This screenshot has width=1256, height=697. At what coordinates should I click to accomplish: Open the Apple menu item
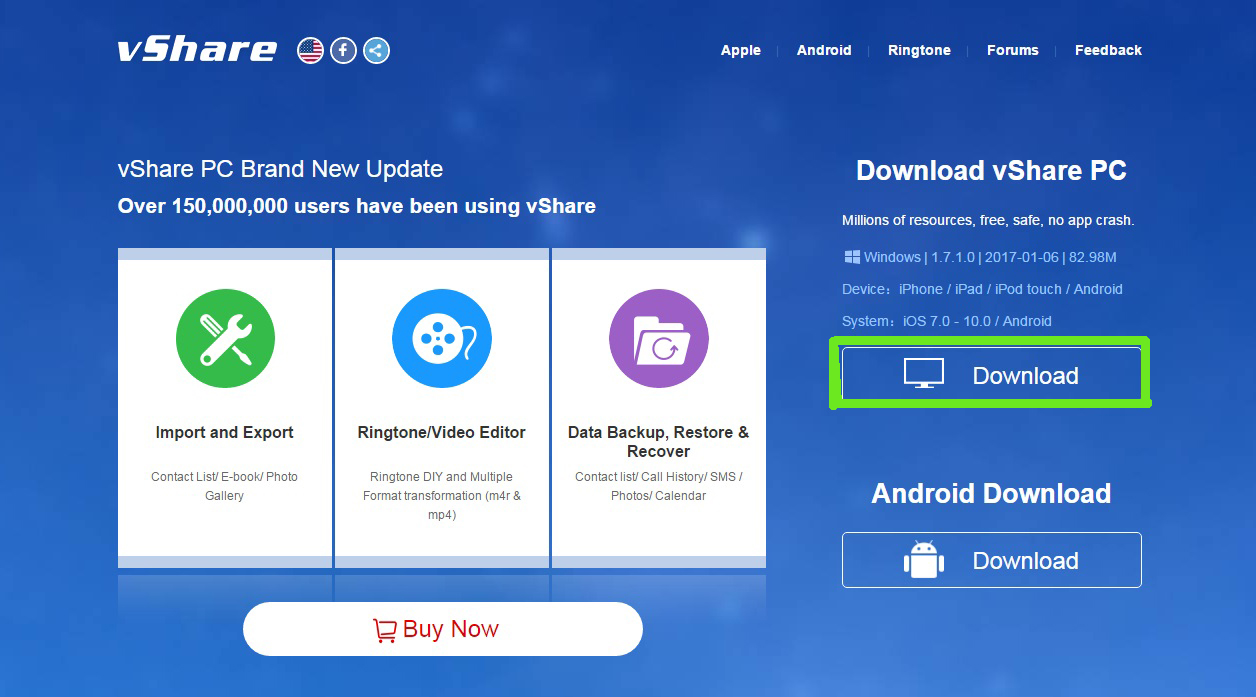coord(741,50)
